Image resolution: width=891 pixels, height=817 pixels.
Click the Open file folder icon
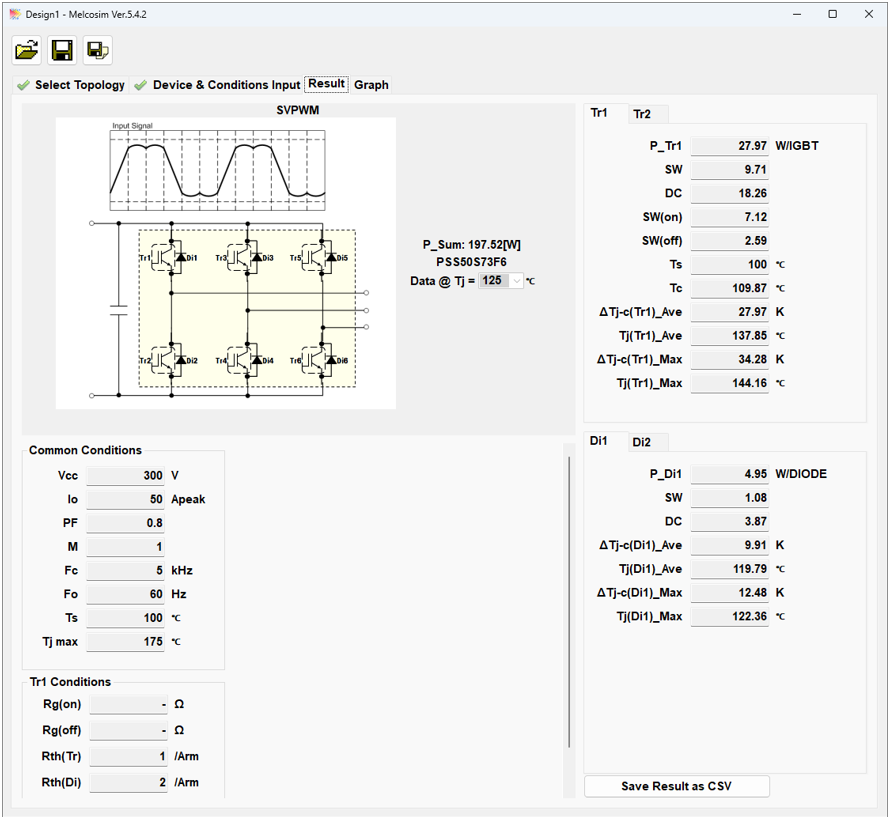27,50
